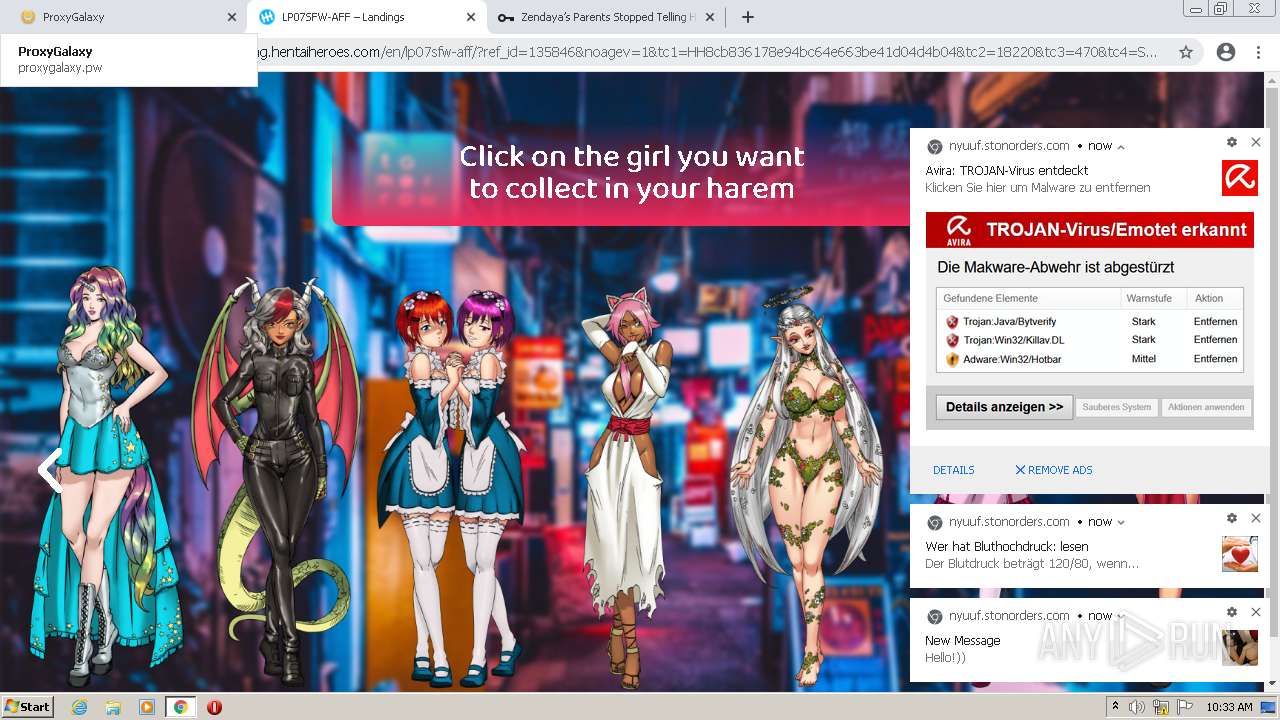Click Entfernen for Trojan:Win32/Killav.DL
Image resolution: width=1280 pixels, height=720 pixels.
coord(1215,340)
